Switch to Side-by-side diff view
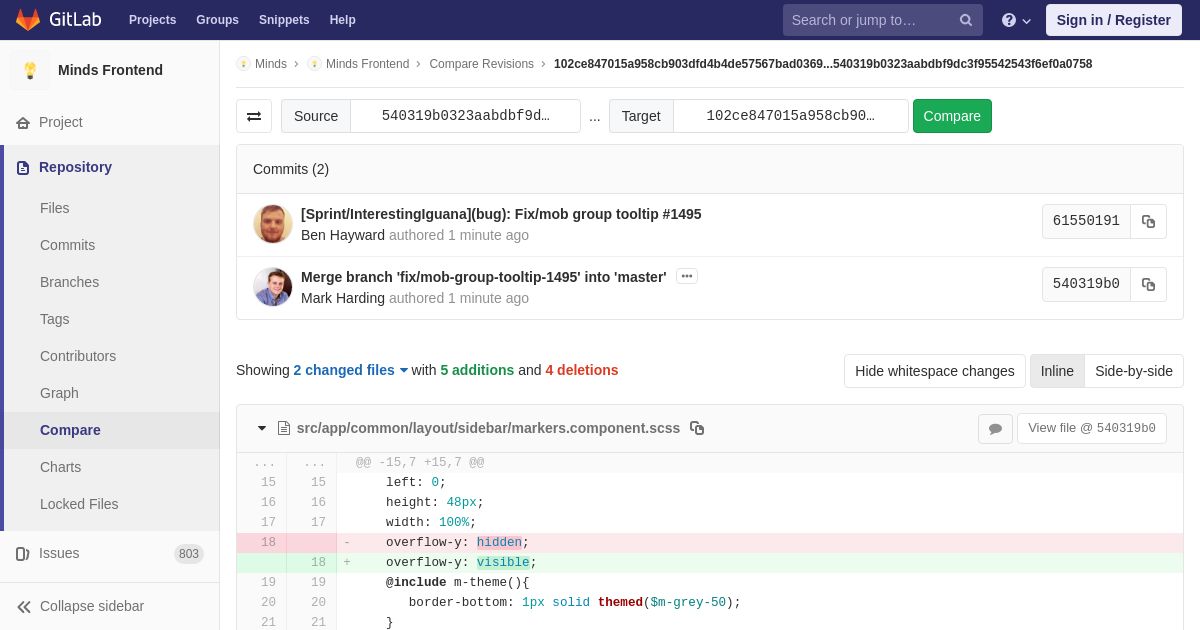 tap(1134, 371)
